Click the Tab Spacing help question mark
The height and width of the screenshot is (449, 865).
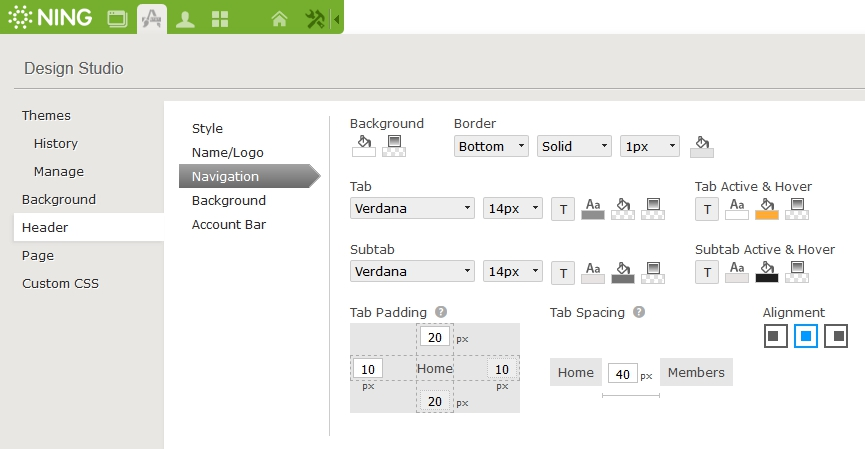click(x=639, y=312)
